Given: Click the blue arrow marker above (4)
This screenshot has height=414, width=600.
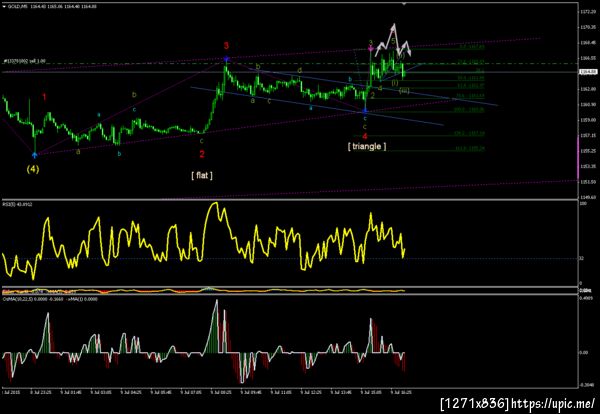Looking at the screenshot, I should click(x=35, y=155).
